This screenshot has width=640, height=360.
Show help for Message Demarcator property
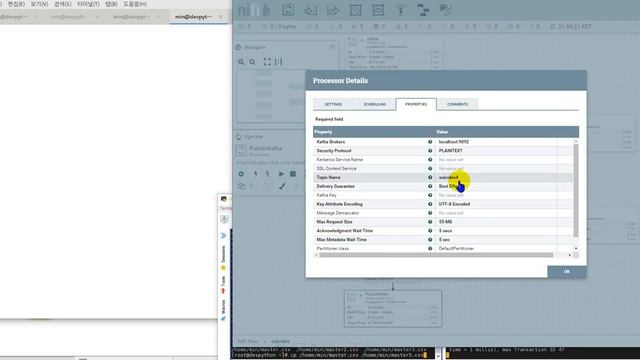click(430, 213)
